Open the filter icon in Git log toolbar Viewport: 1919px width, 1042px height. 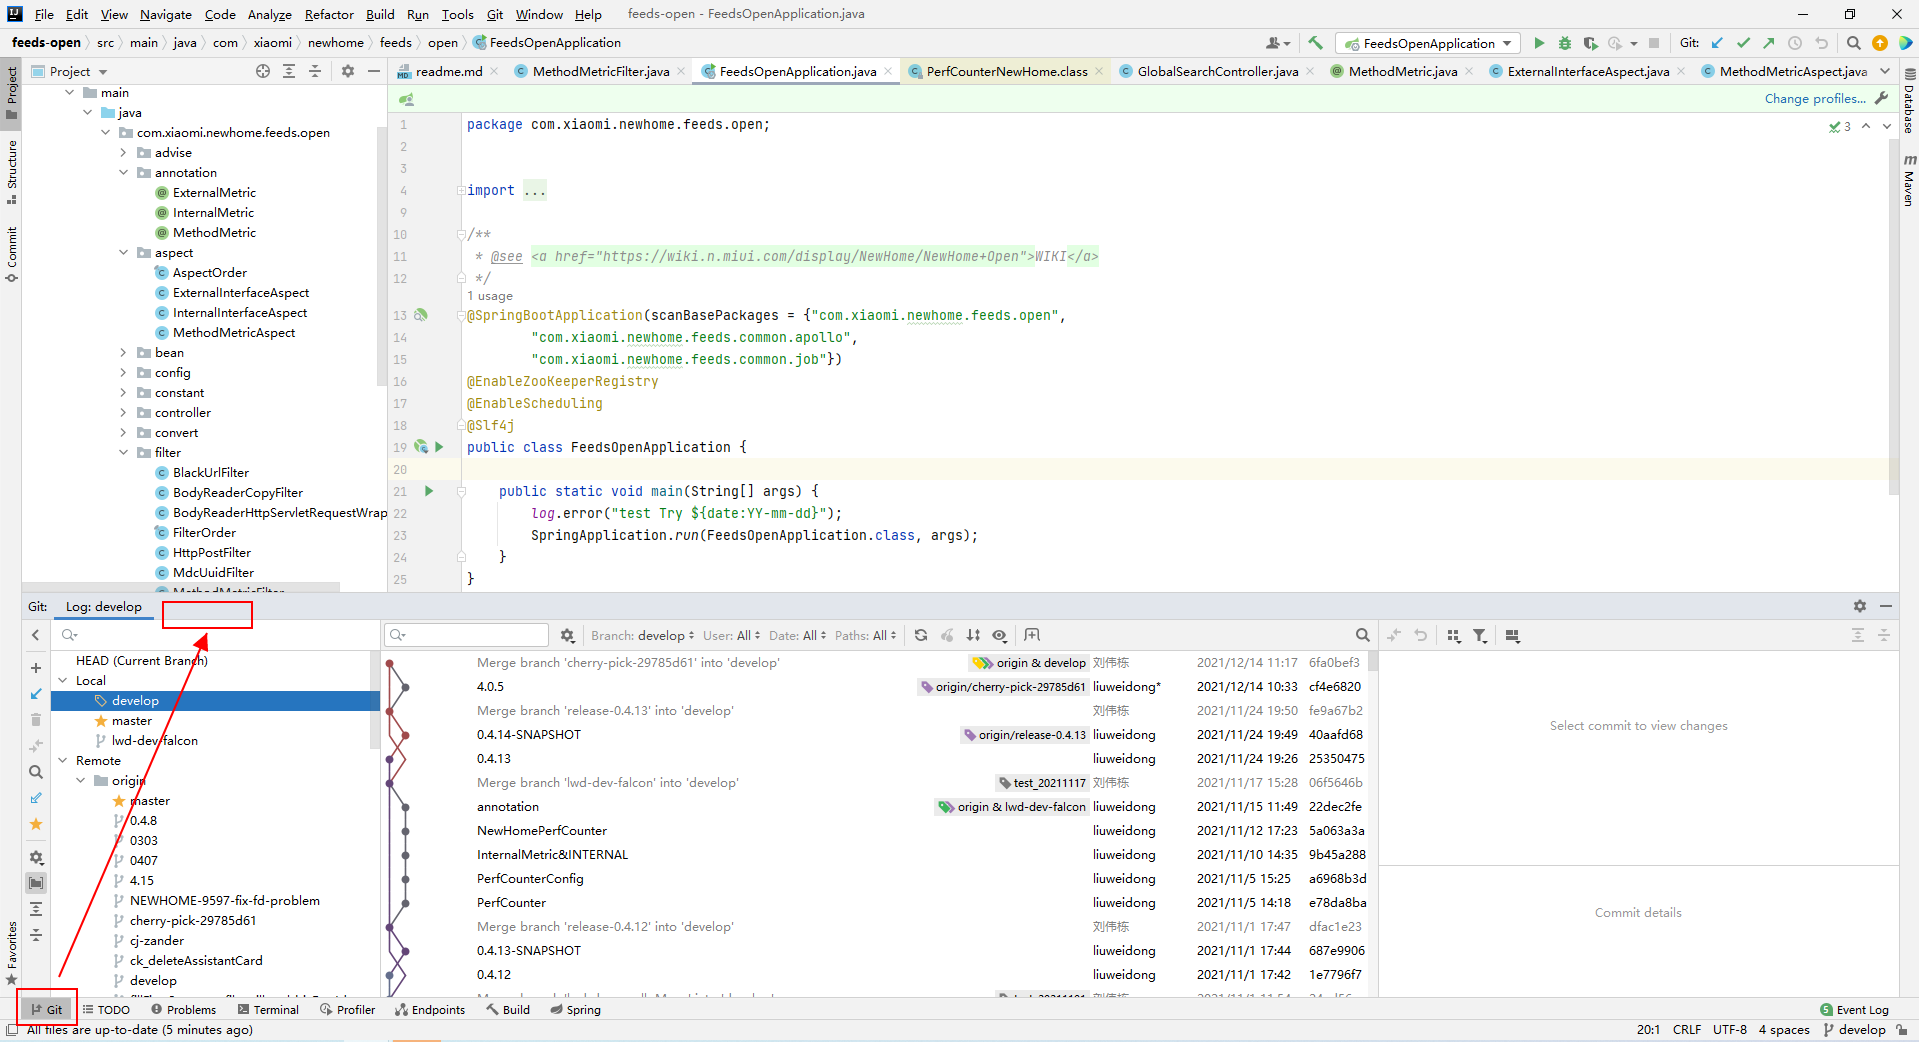(1480, 635)
